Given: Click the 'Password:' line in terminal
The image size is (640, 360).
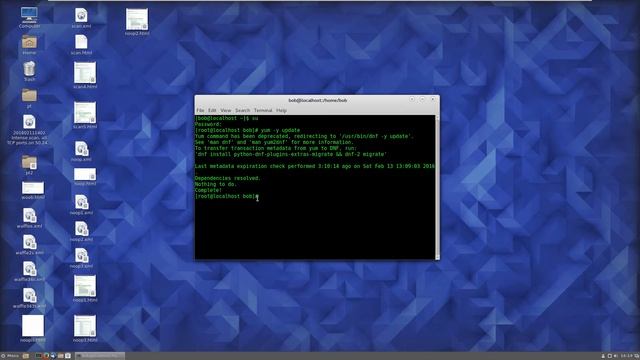Looking at the screenshot, I should (x=208, y=124).
